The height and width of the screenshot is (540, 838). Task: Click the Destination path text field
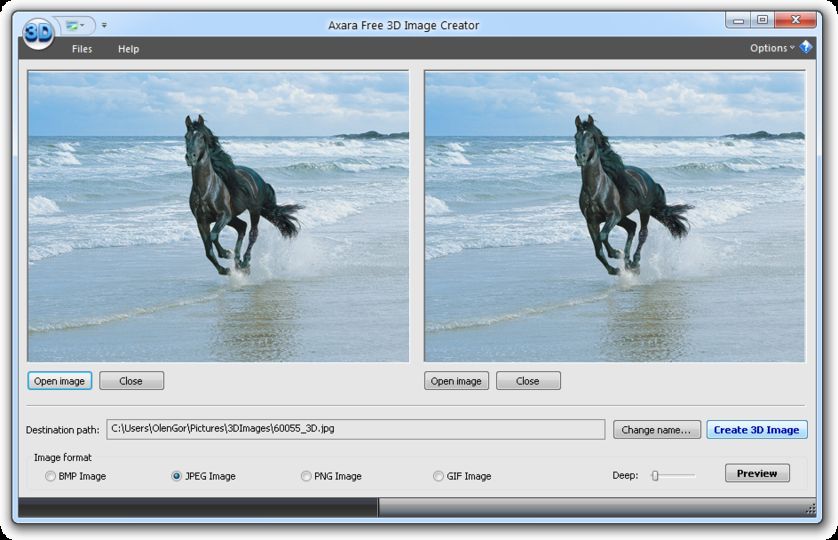[x=355, y=429]
